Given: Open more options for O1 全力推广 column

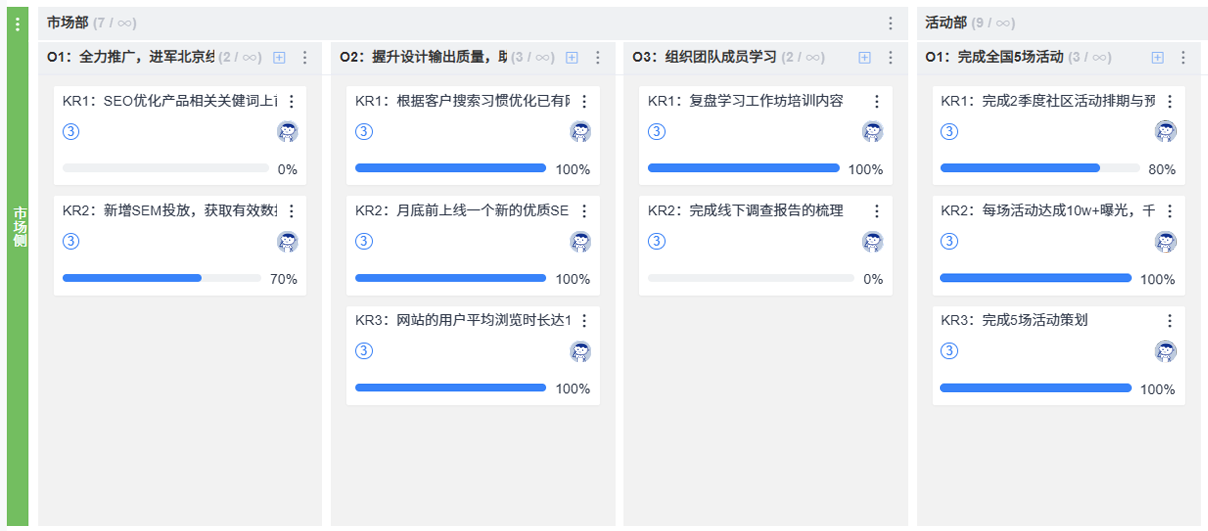Looking at the screenshot, I should [305, 58].
